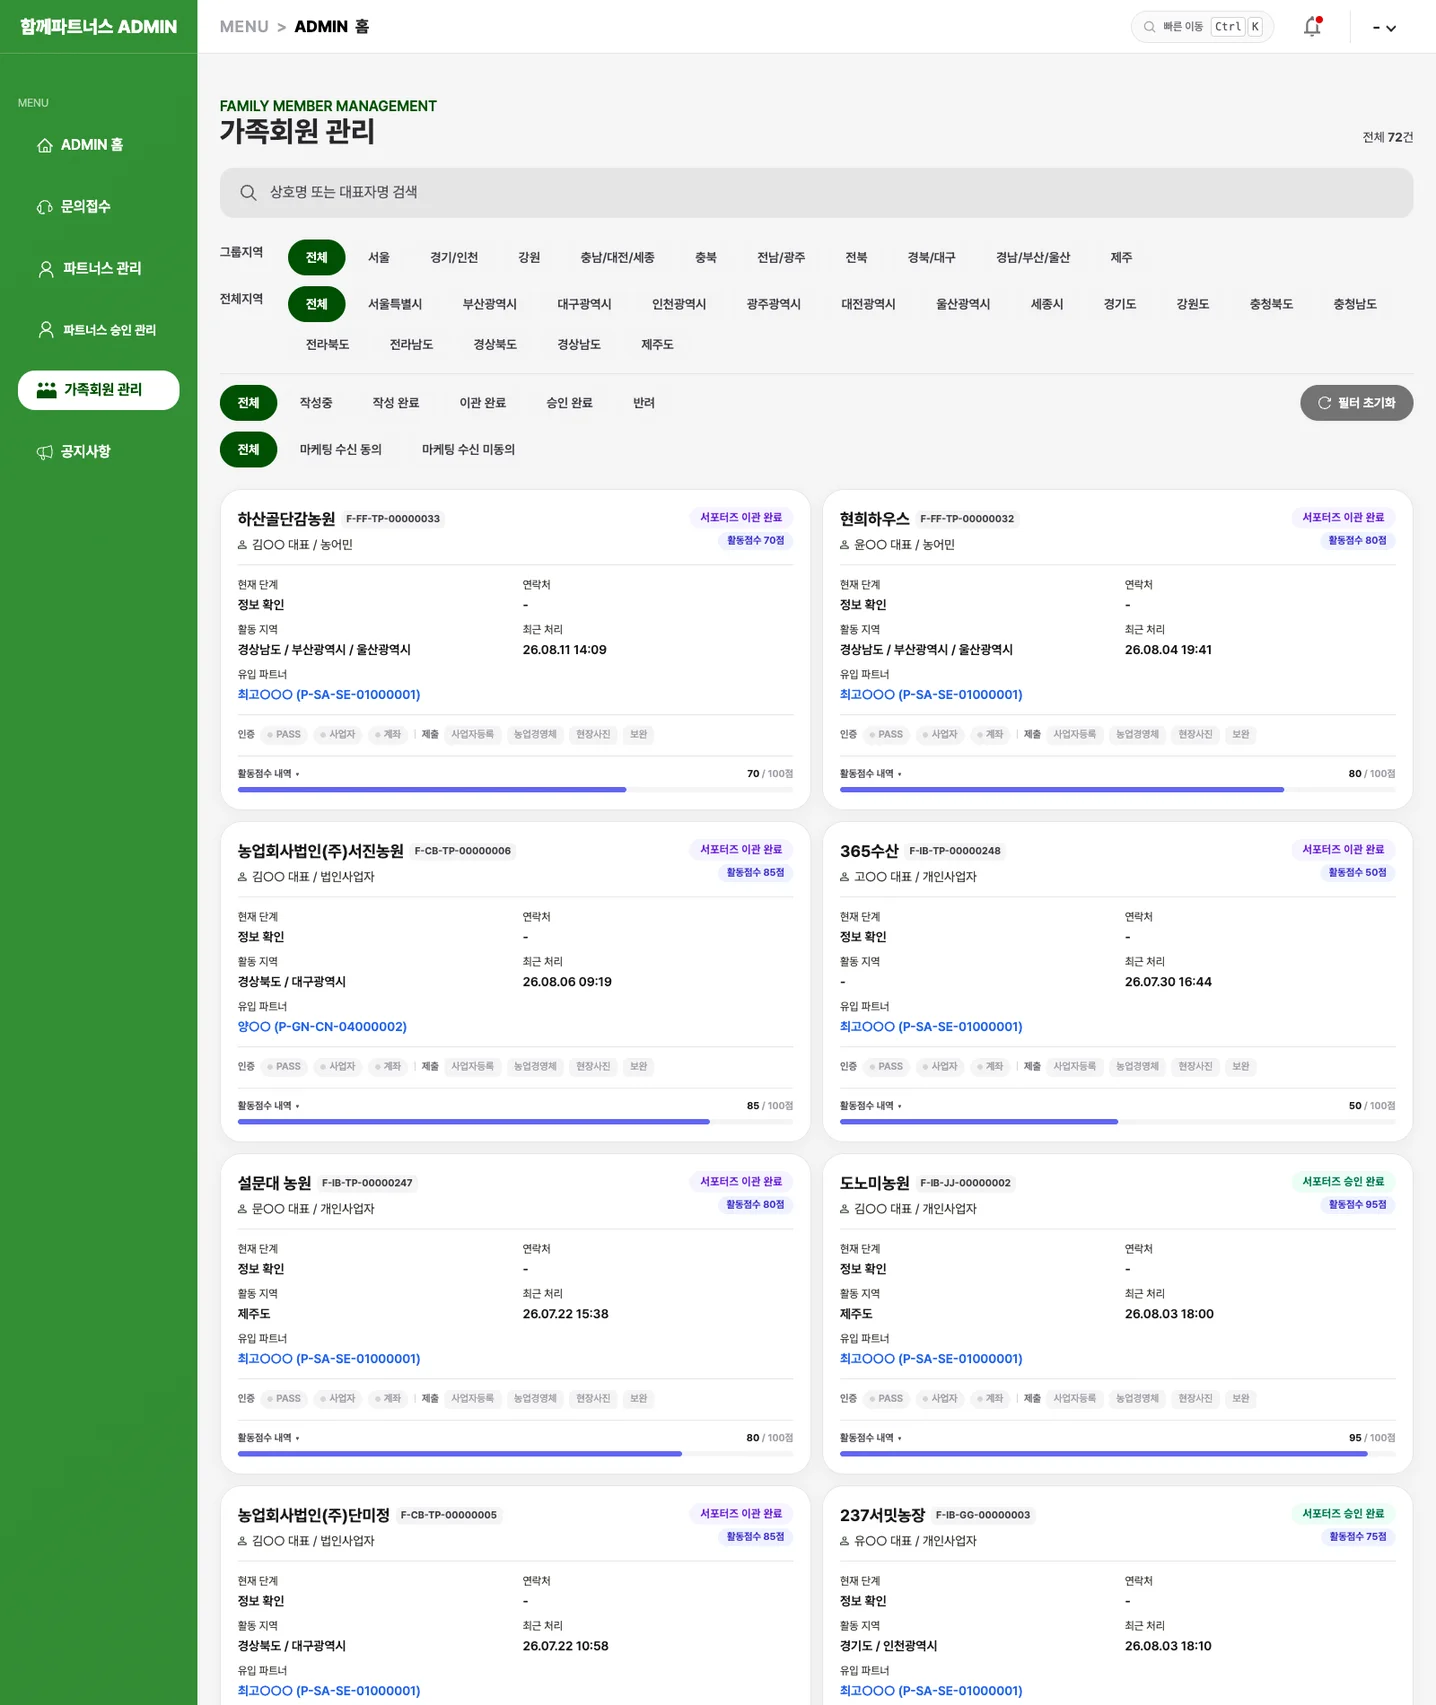Expand 활동점수 내역 on 도노미농원 card
Screen dimensions: 1436x1705
pos(870,1438)
